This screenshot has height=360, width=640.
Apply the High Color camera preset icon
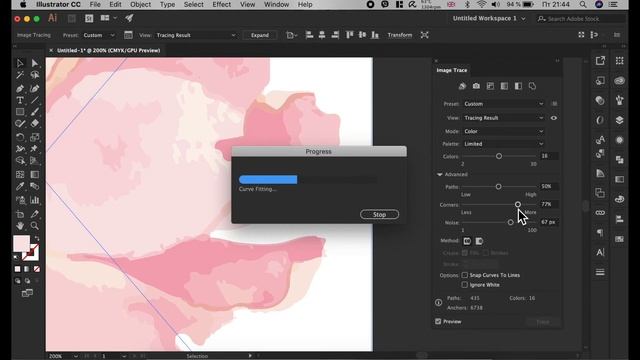[476, 86]
